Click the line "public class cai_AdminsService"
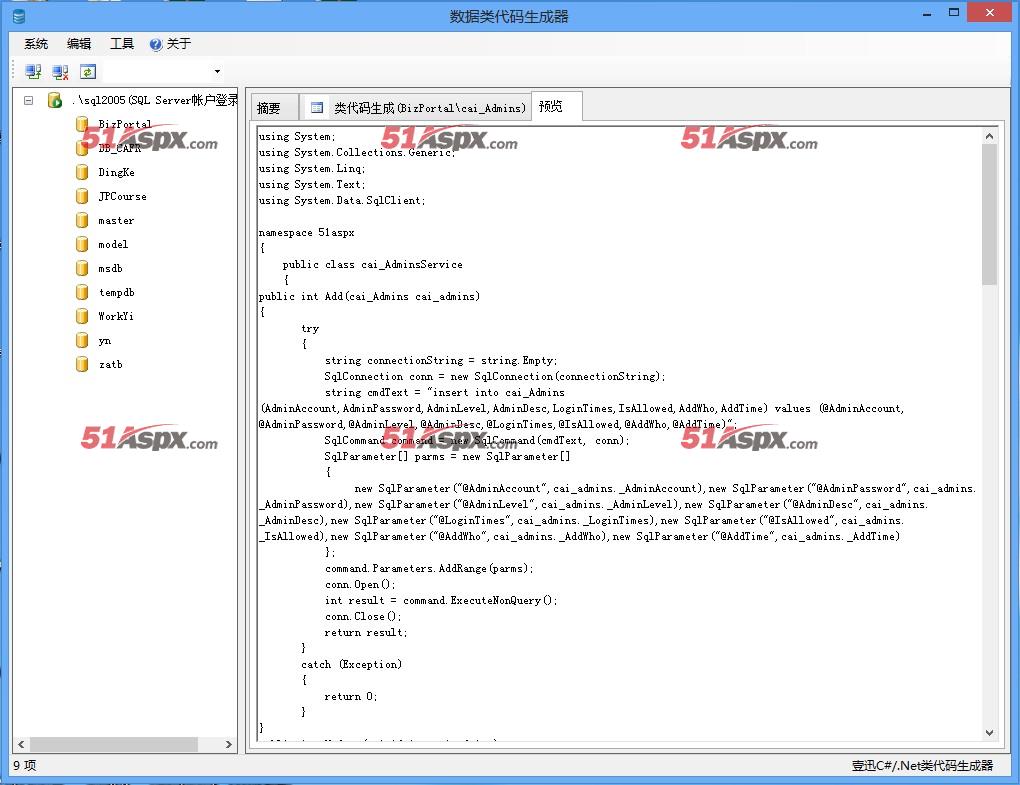Image resolution: width=1020 pixels, height=785 pixels. click(x=373, y=264)
